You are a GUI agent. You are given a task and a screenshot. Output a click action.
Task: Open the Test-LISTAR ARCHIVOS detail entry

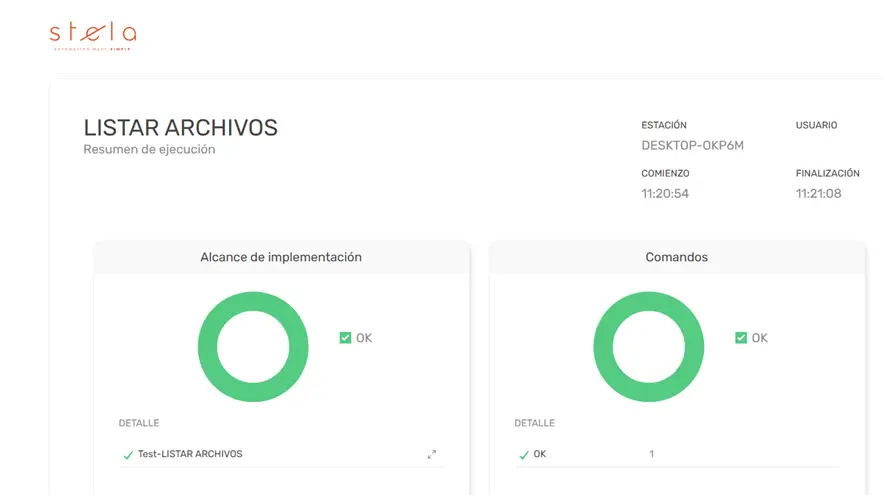190,454
